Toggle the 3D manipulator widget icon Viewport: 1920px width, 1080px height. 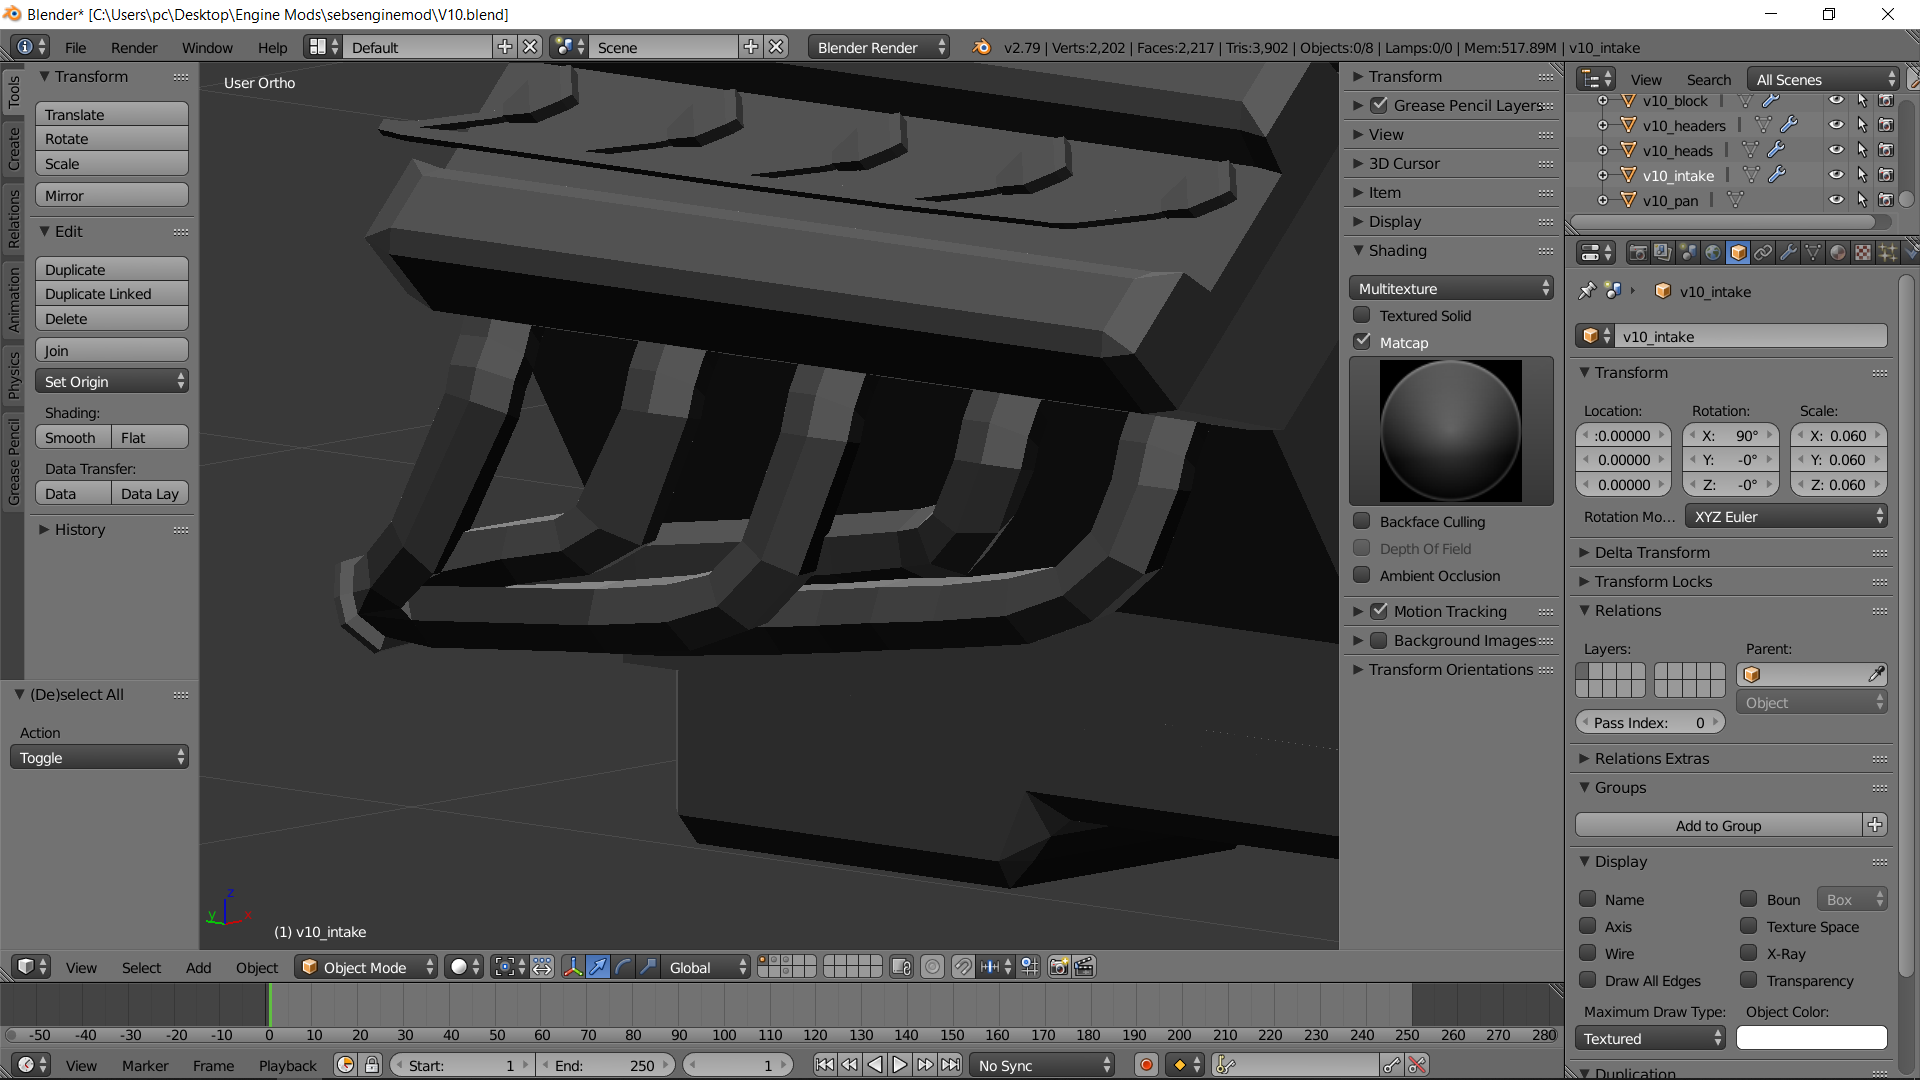(573, 967)
